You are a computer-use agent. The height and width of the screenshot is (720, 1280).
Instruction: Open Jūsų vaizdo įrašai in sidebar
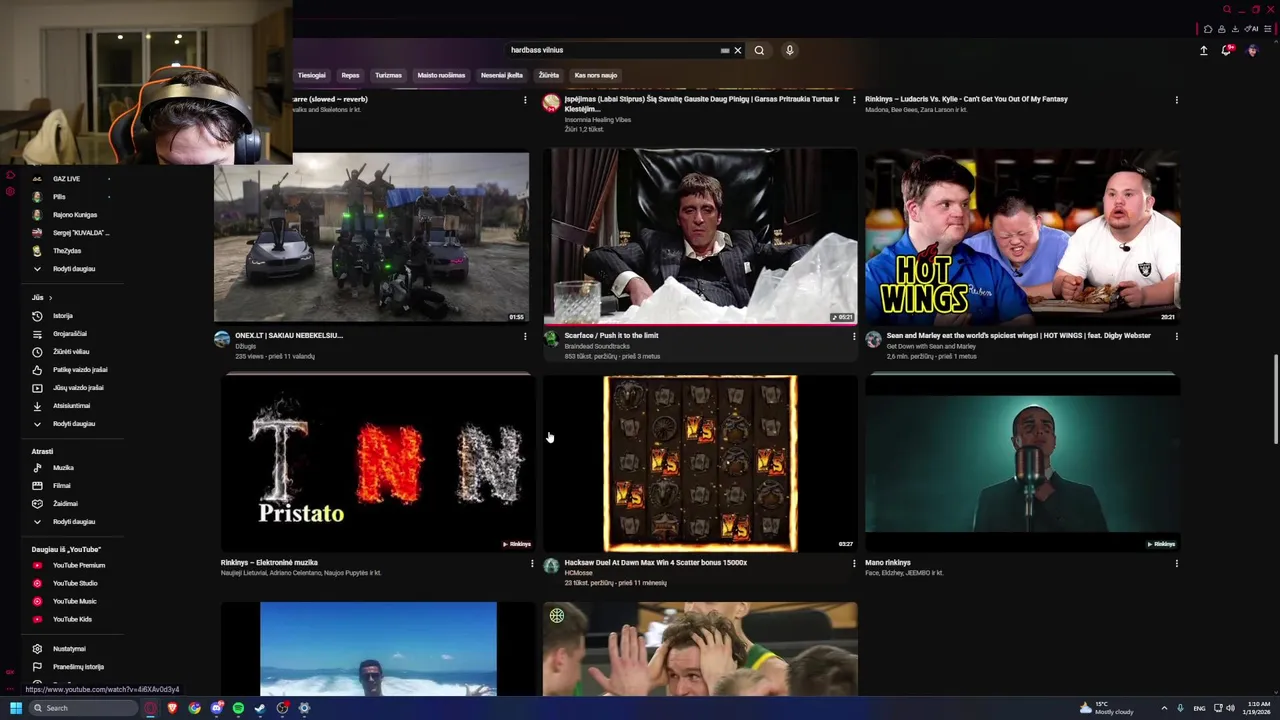click(x=70, y=388)
